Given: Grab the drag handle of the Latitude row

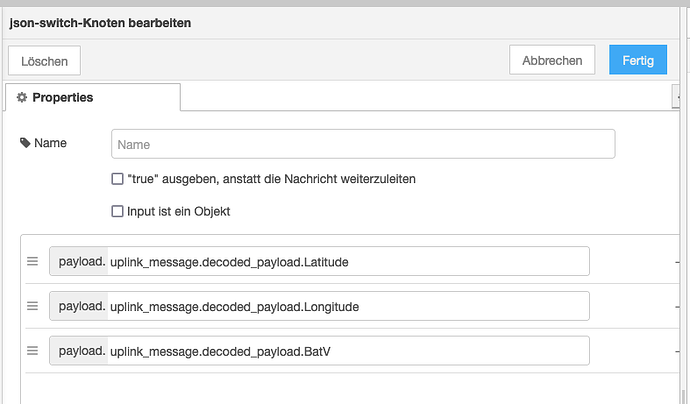Looking at the screenshot, I should (x=32, y=261).
